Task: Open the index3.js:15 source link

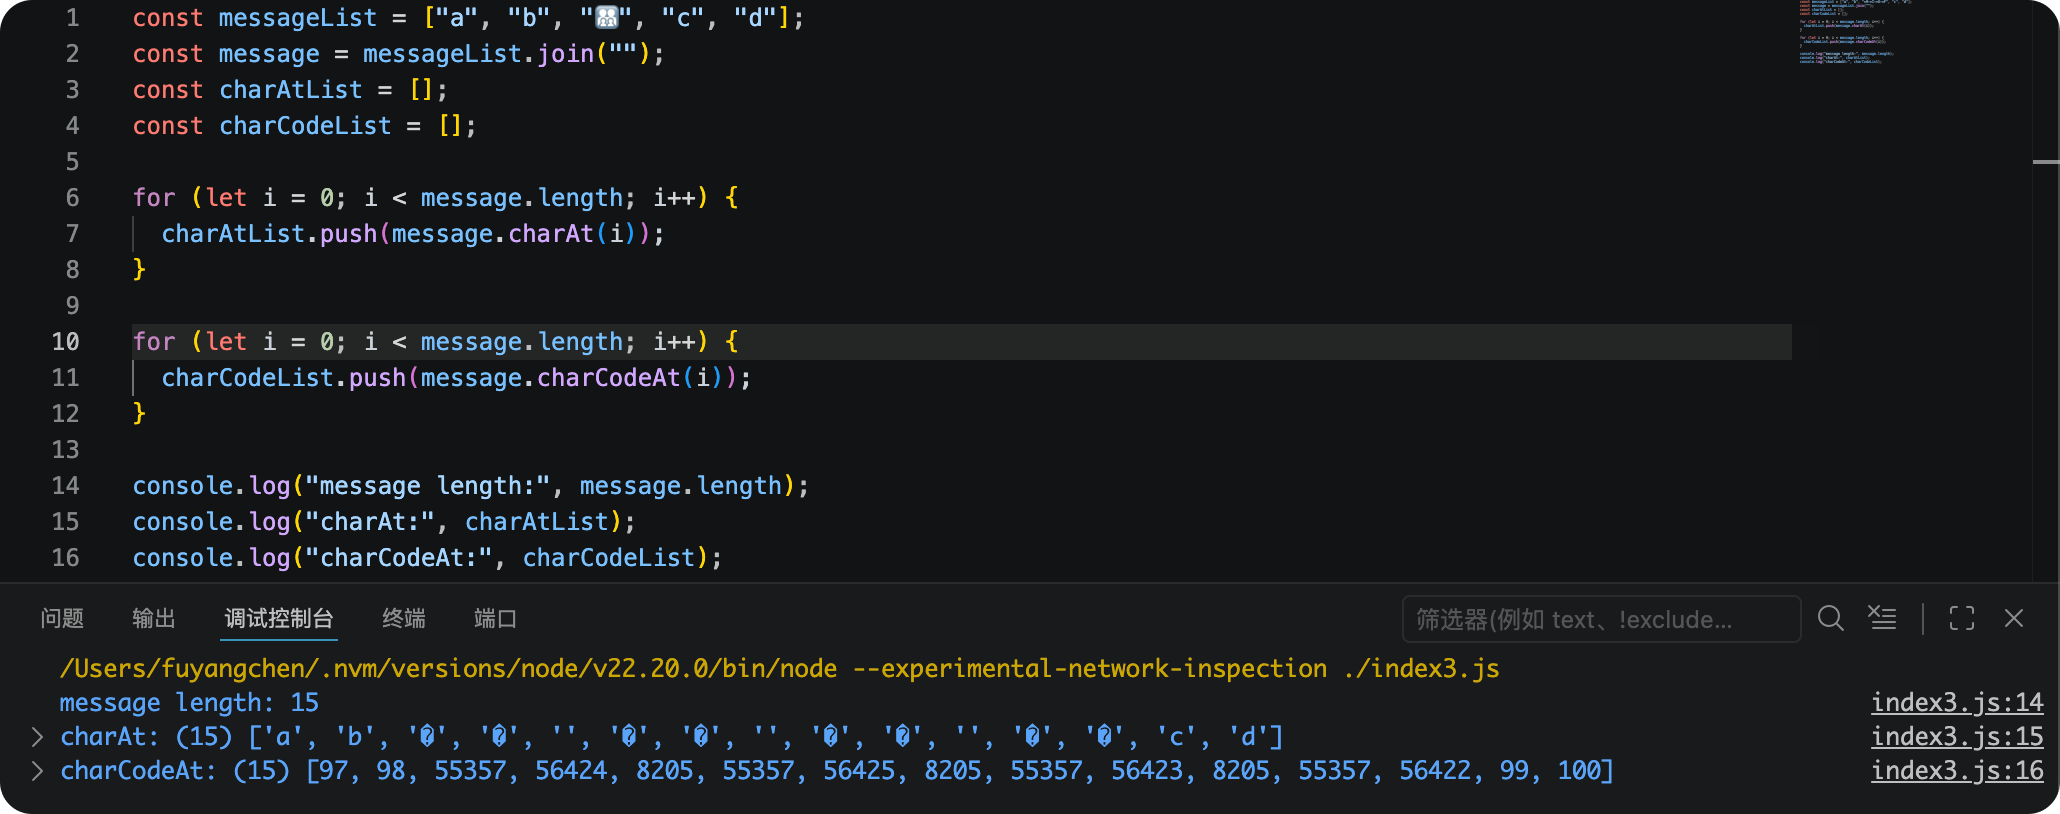Action: pyautogui.click(x=1957, y=737)
